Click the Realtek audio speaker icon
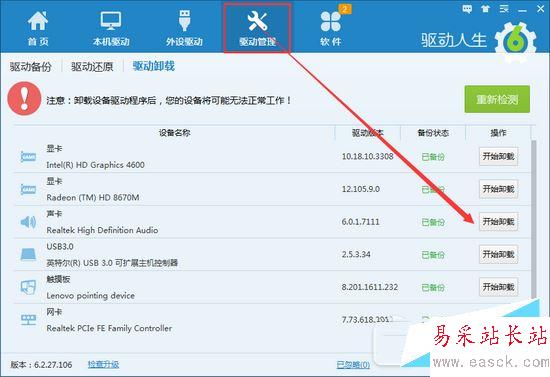This screenshot has height=377, width=550. 28,222
